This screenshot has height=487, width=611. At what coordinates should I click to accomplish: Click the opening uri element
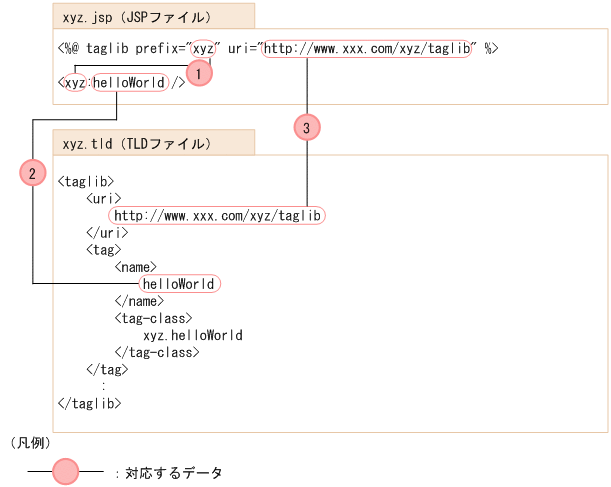tap(104, 198)
